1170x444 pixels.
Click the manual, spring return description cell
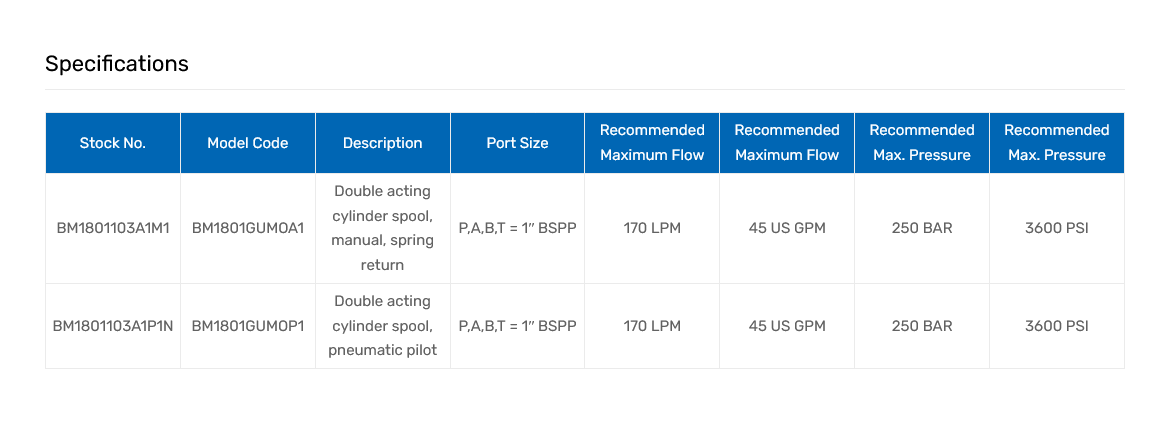(383, 228)
